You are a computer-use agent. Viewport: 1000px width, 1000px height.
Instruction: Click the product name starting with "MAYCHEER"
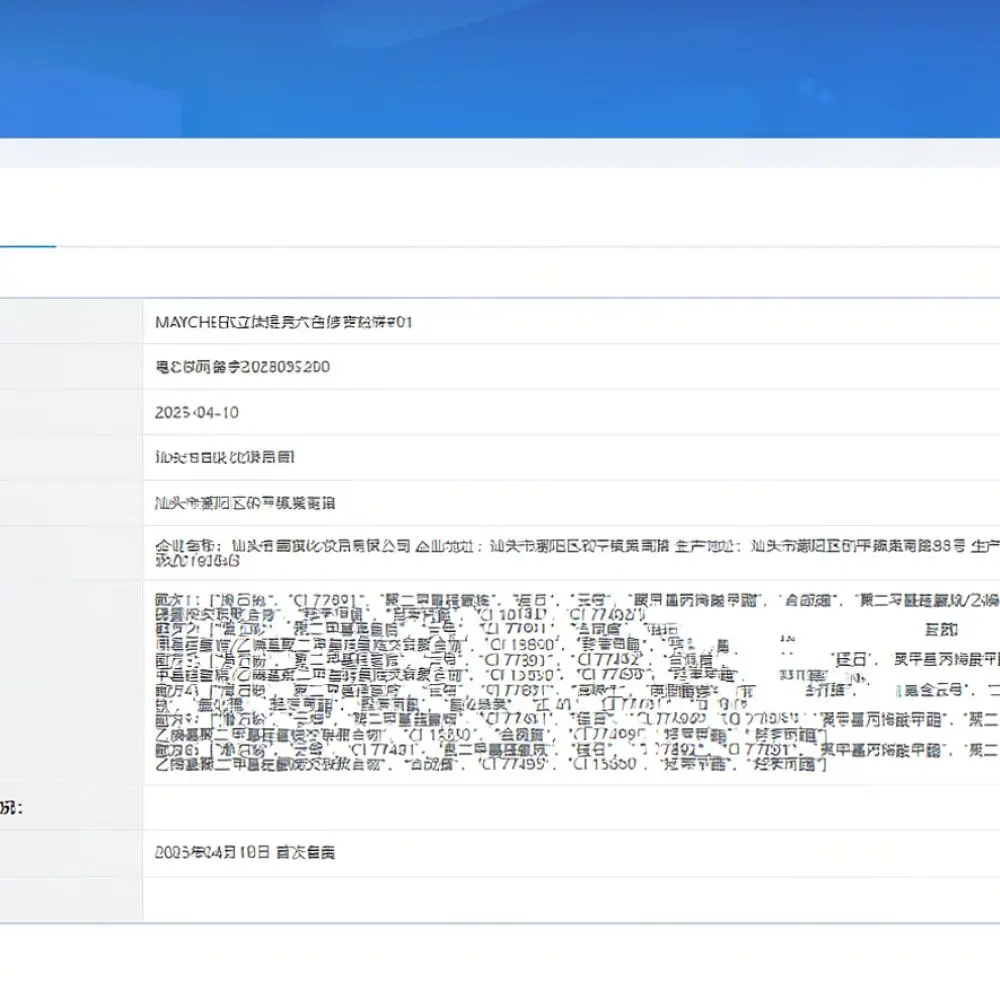tap(284, 322)
